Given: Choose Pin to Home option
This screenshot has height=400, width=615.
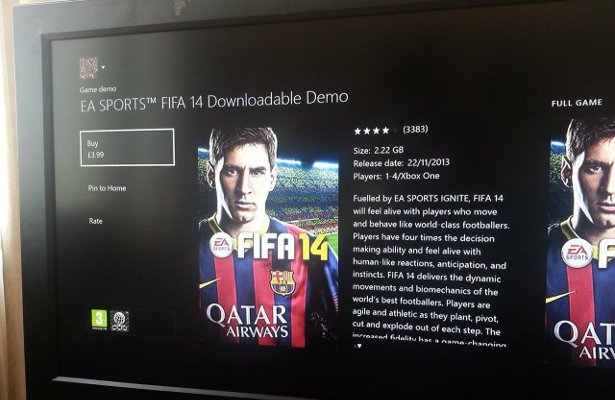Looking at the screenshot, I should point(107,188).
